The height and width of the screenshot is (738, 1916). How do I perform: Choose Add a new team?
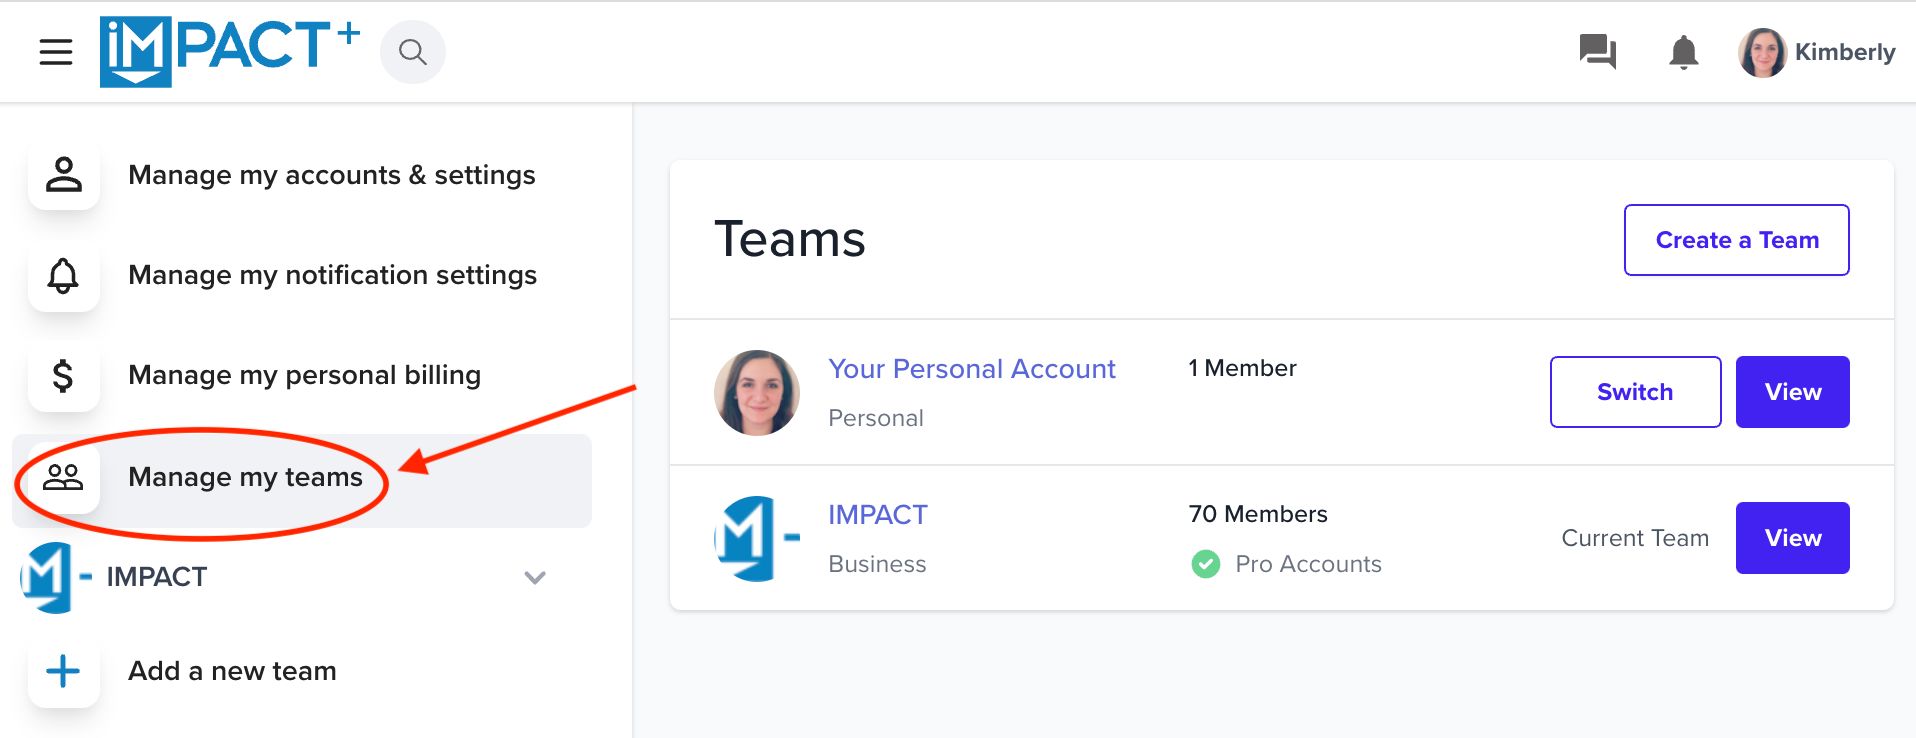pyautogui.click(x=232, y=671)
